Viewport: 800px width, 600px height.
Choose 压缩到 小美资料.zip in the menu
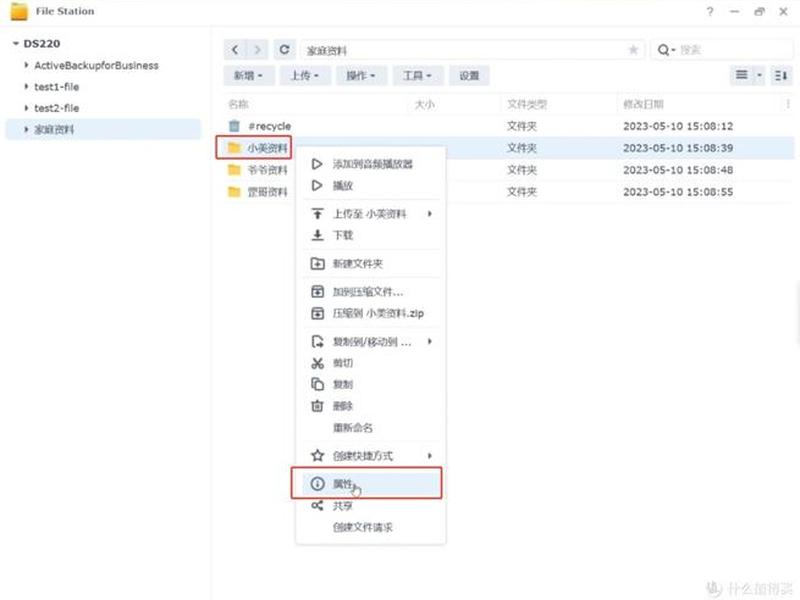click(372, 313)
